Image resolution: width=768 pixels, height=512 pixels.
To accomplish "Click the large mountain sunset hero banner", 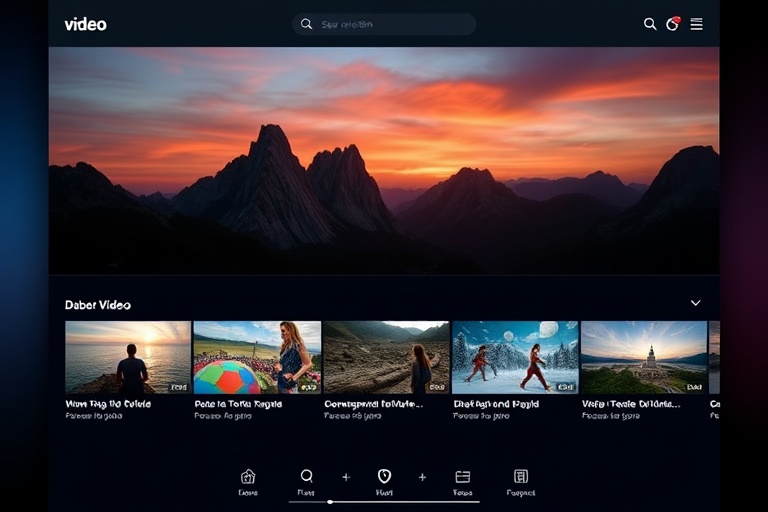I will pos(384,160).
